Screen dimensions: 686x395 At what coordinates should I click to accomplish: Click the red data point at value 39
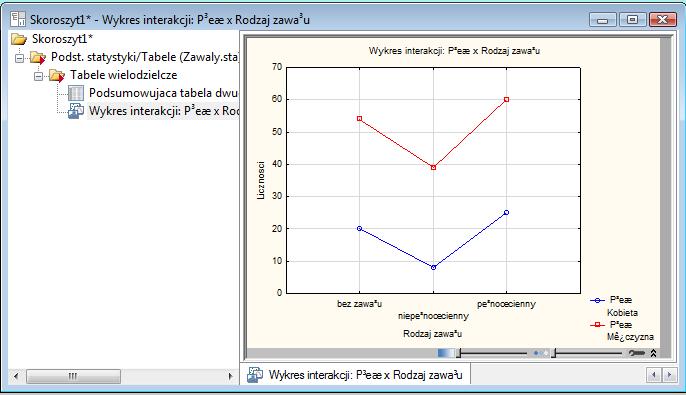tap(434, 168)
